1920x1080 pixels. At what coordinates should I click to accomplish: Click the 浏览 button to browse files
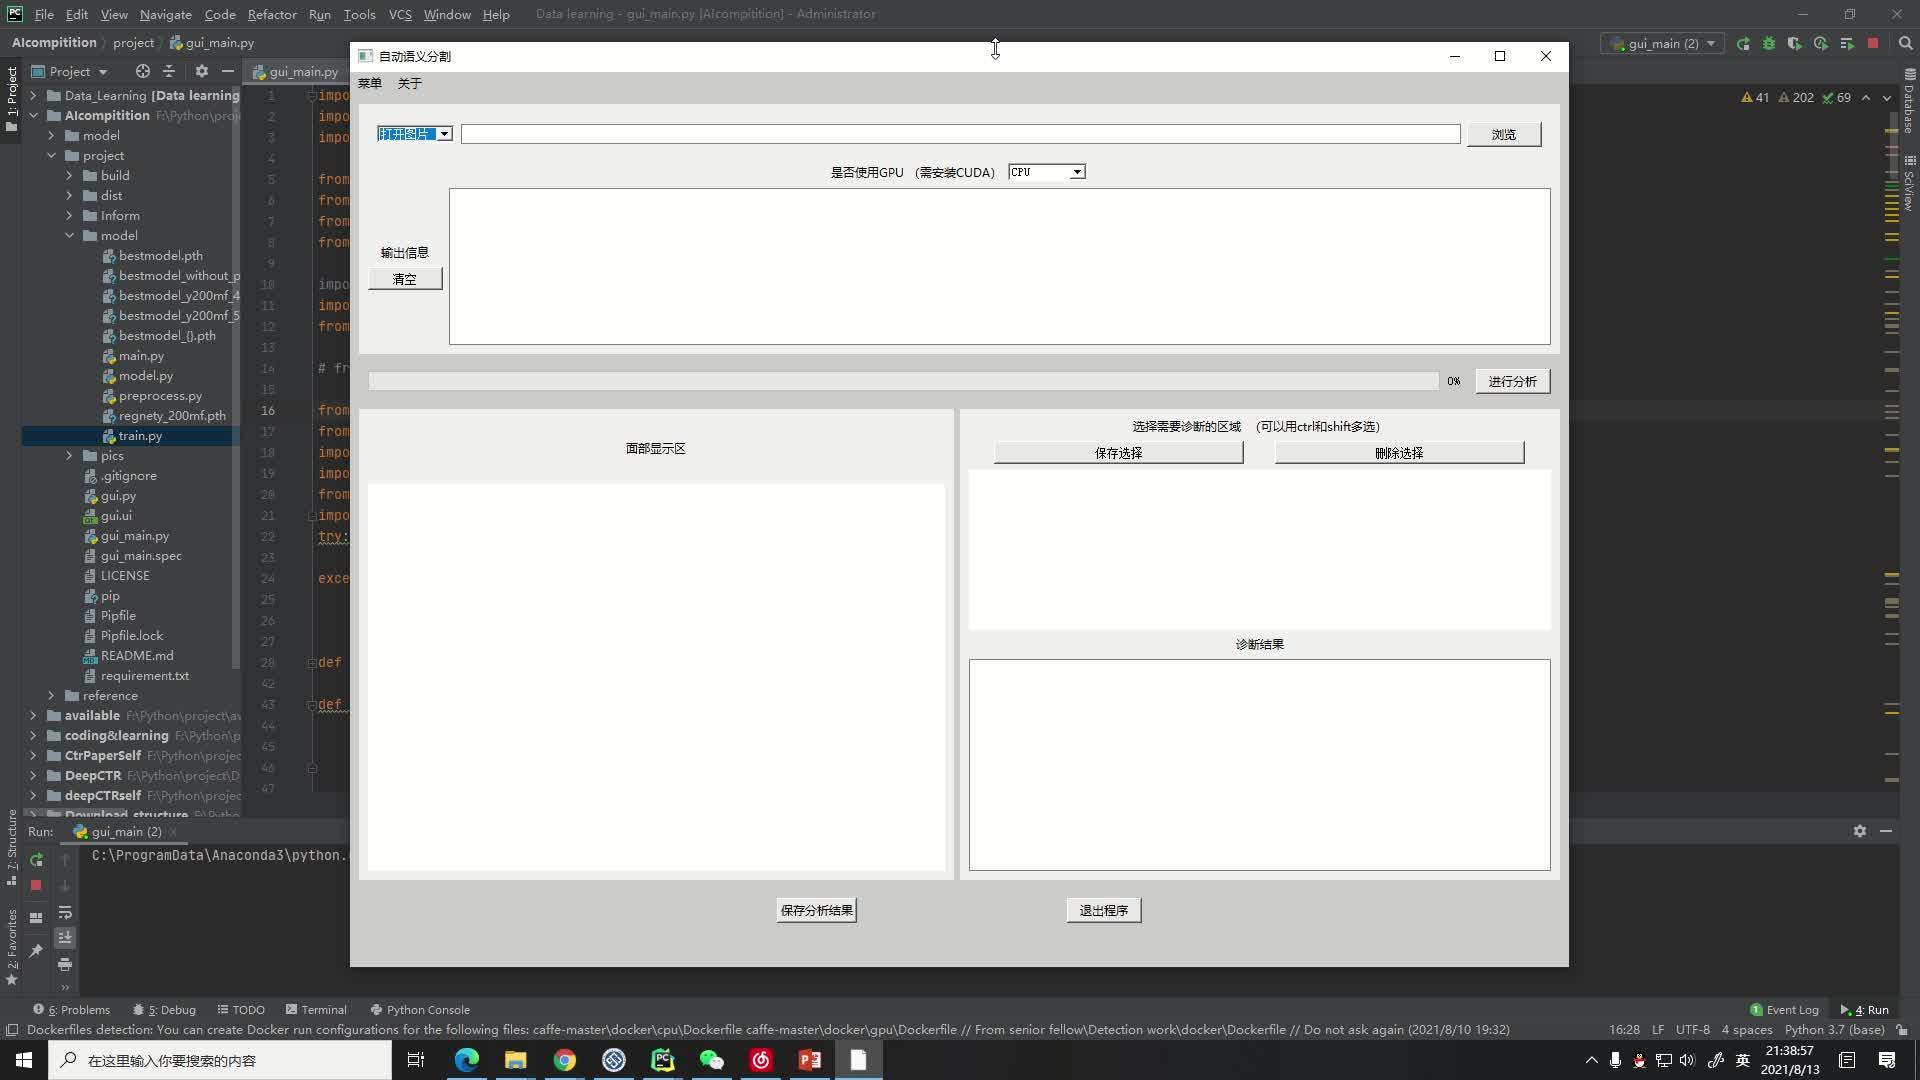click(x=1503, y=133)
